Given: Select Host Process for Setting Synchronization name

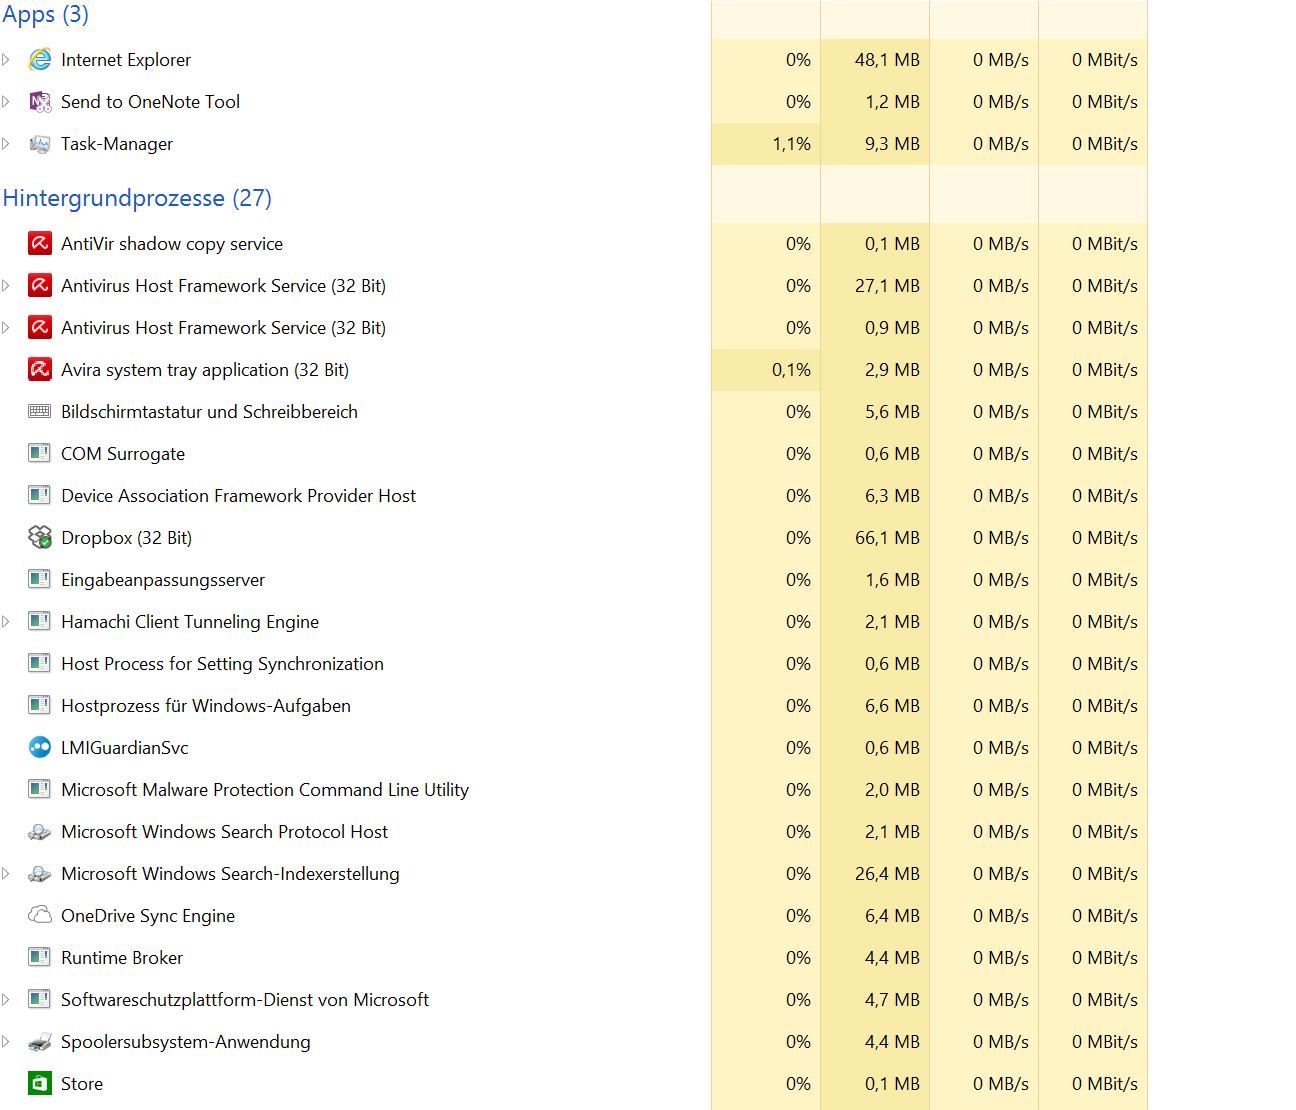Looking at the screenshot, I should [223, 664].
